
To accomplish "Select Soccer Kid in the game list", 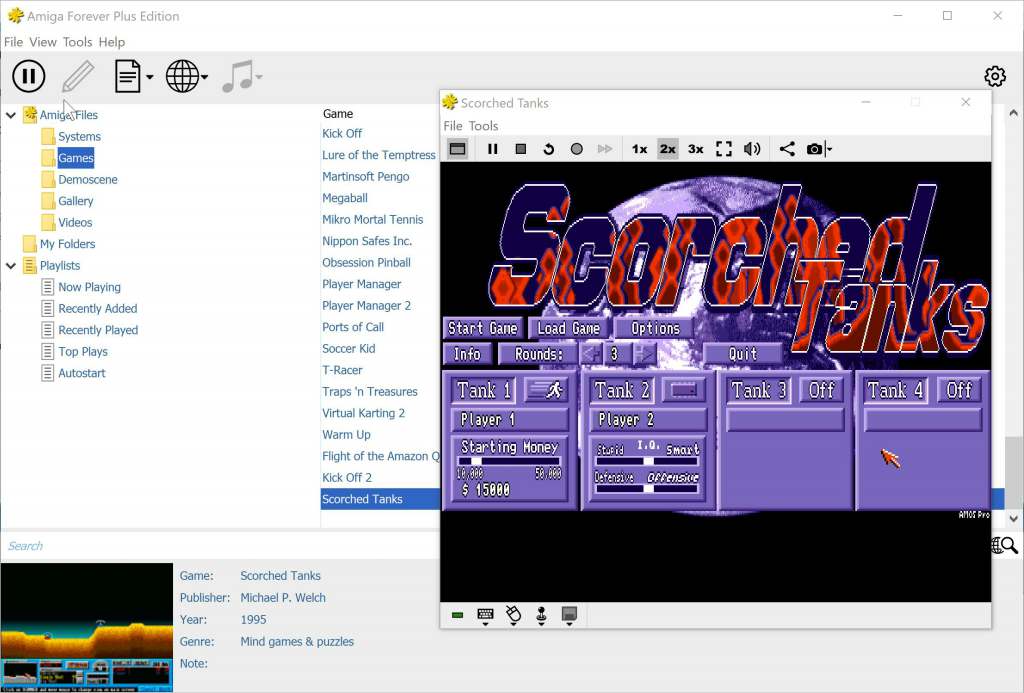I will pos(348,349).
